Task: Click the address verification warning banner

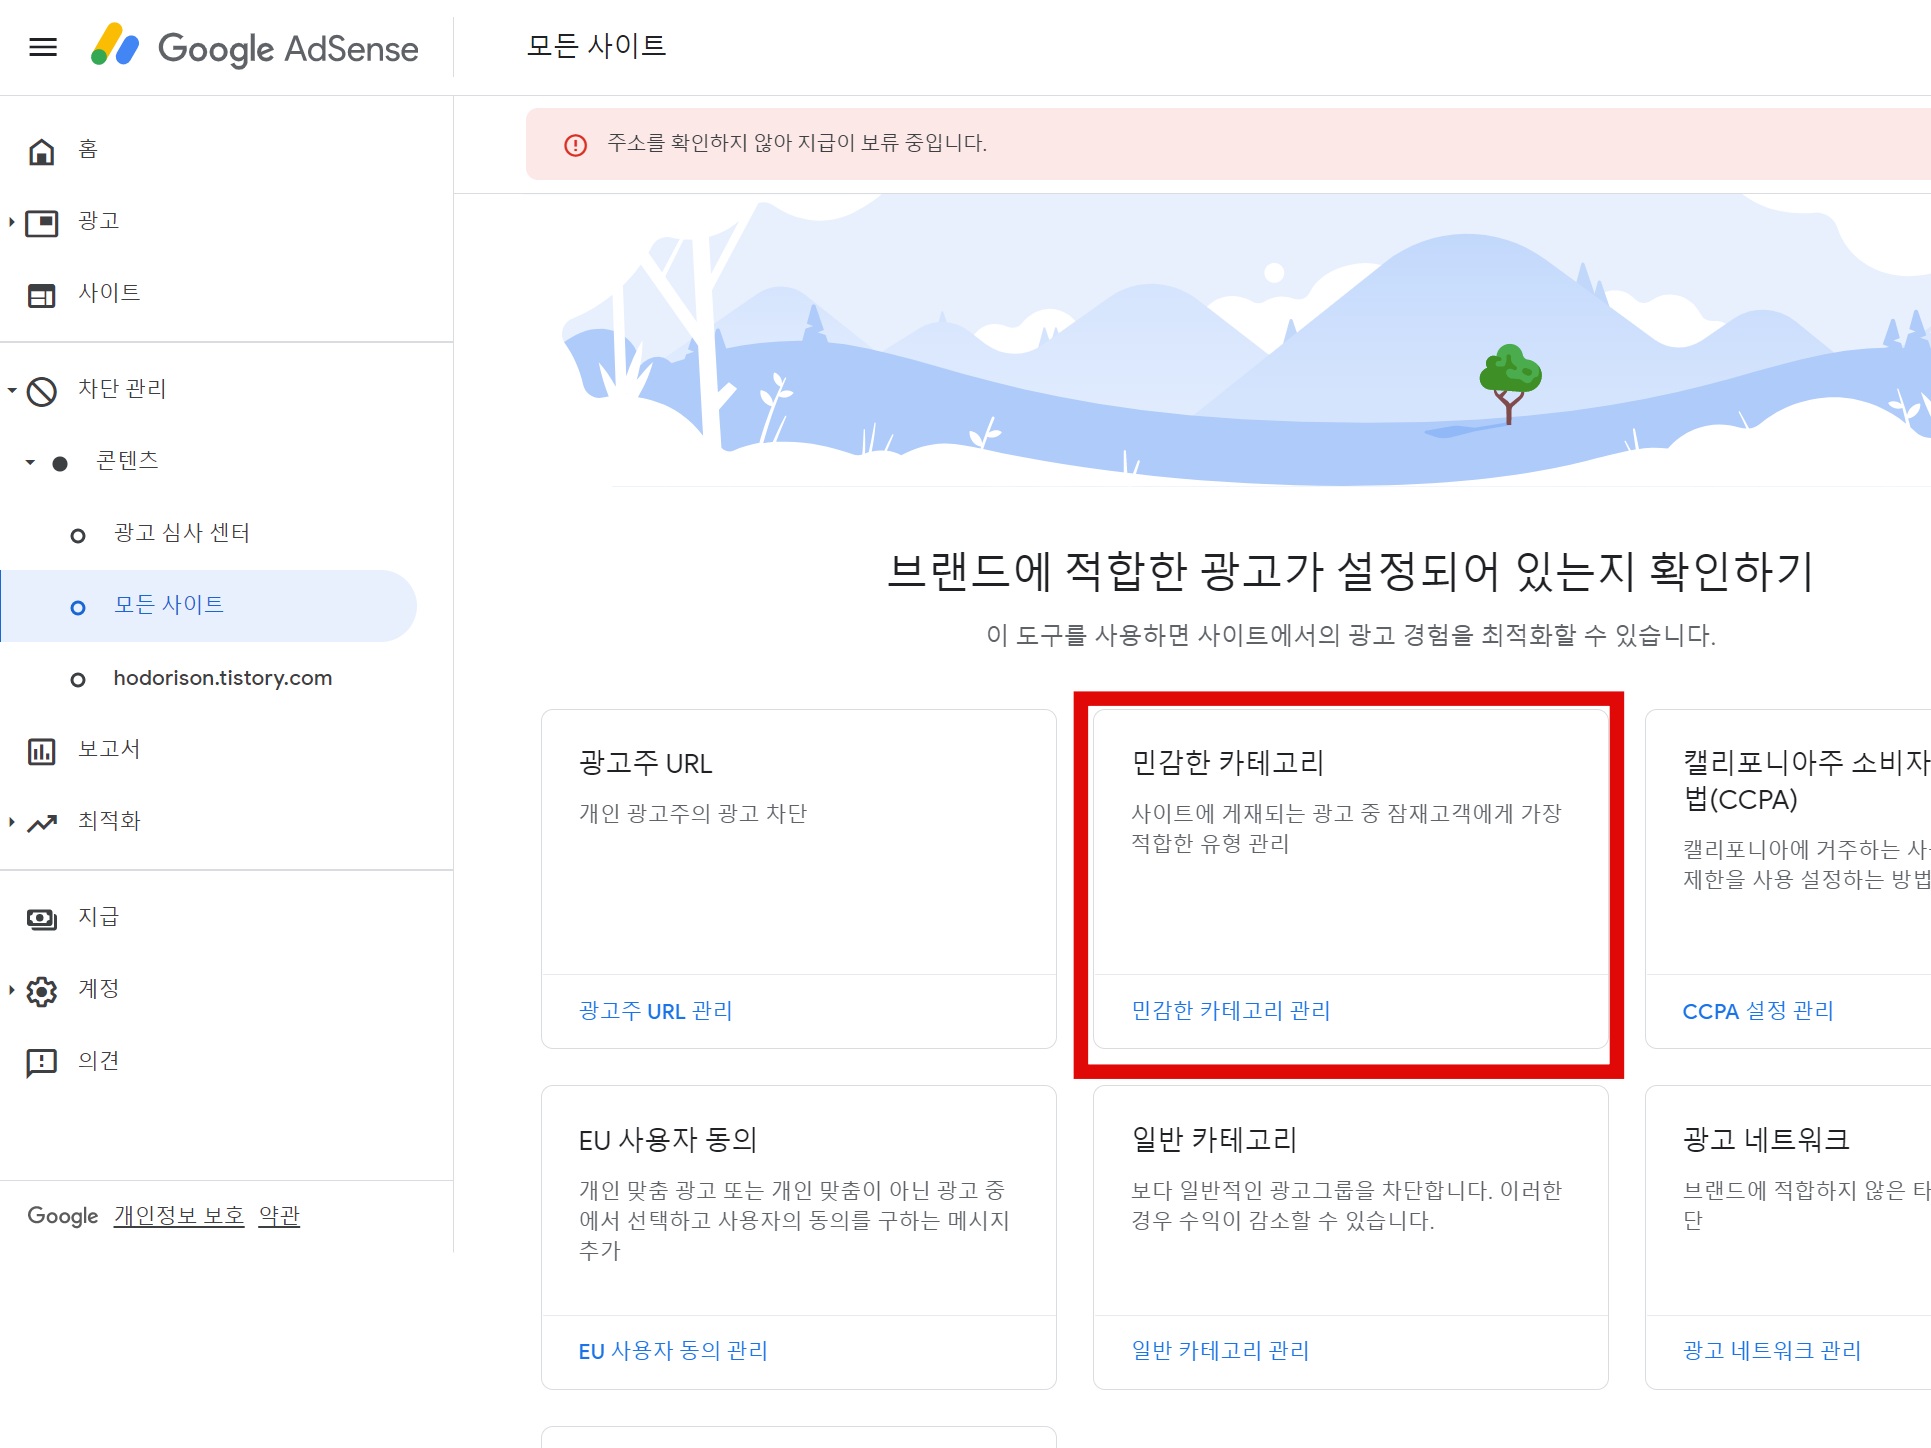Action: coord(796,144)
